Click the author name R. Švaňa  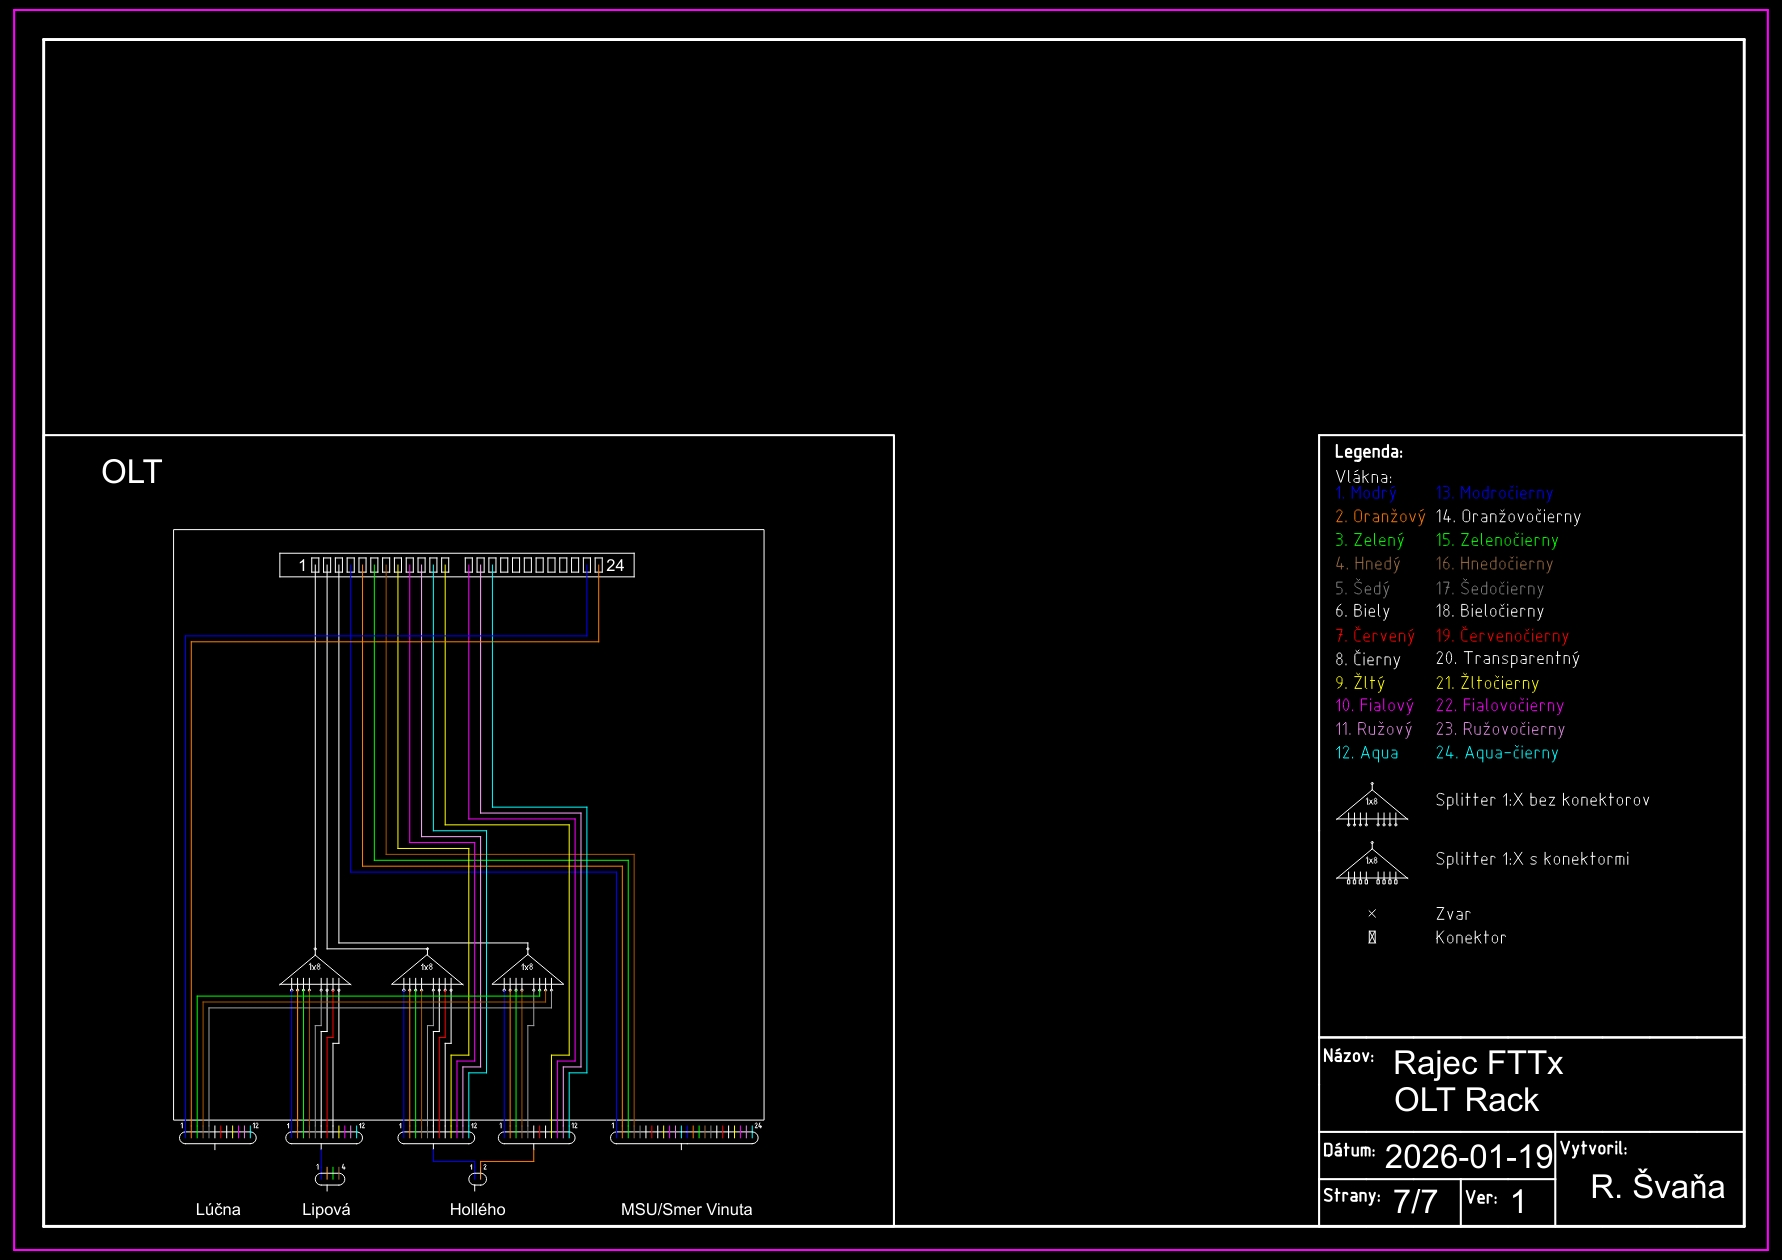pos(1657,1187)
